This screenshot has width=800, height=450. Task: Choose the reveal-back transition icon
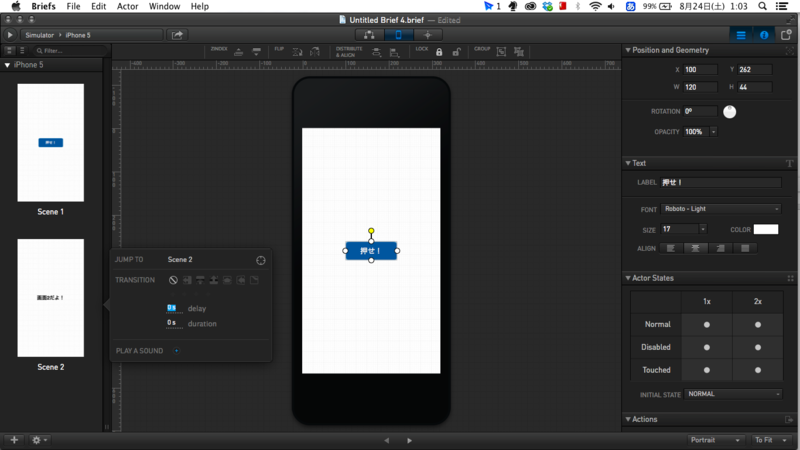point(240,280)
